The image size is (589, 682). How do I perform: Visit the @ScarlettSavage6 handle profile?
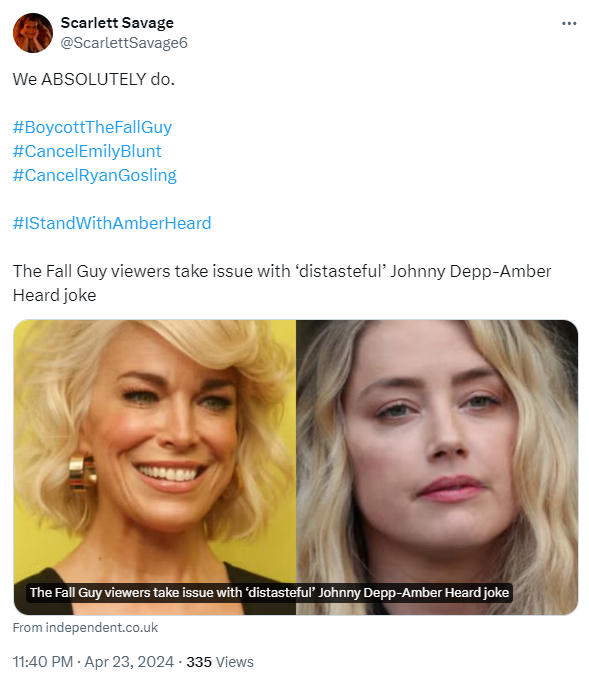click(124, 43)
